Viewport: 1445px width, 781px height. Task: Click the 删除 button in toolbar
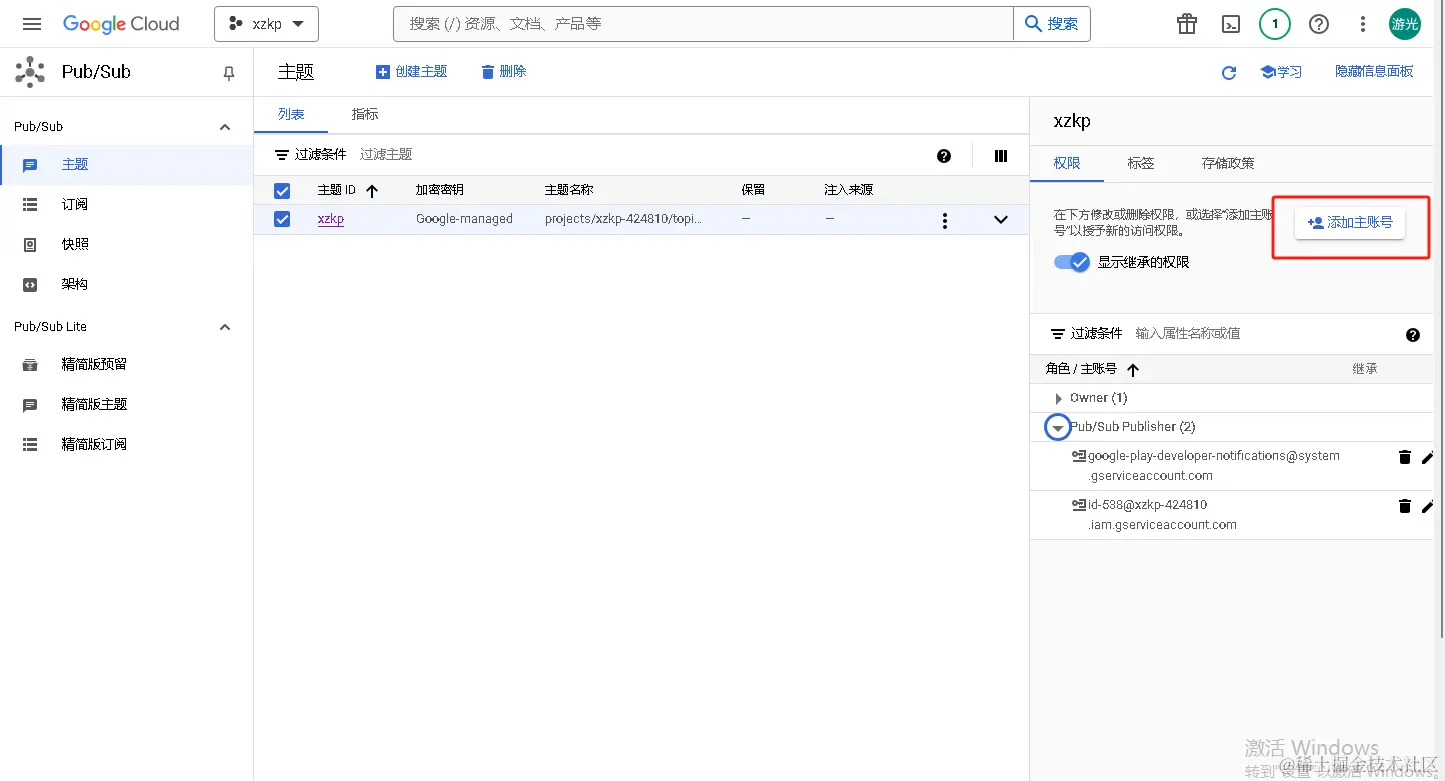(503, 72)
